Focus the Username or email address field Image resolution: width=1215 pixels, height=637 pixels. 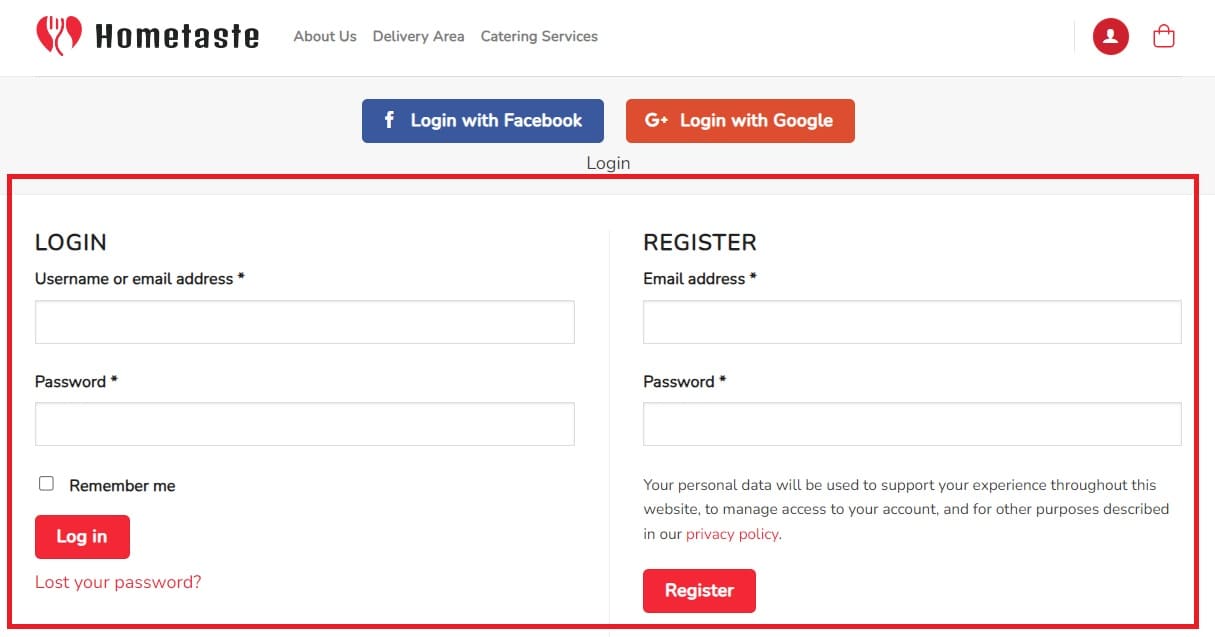305,322
